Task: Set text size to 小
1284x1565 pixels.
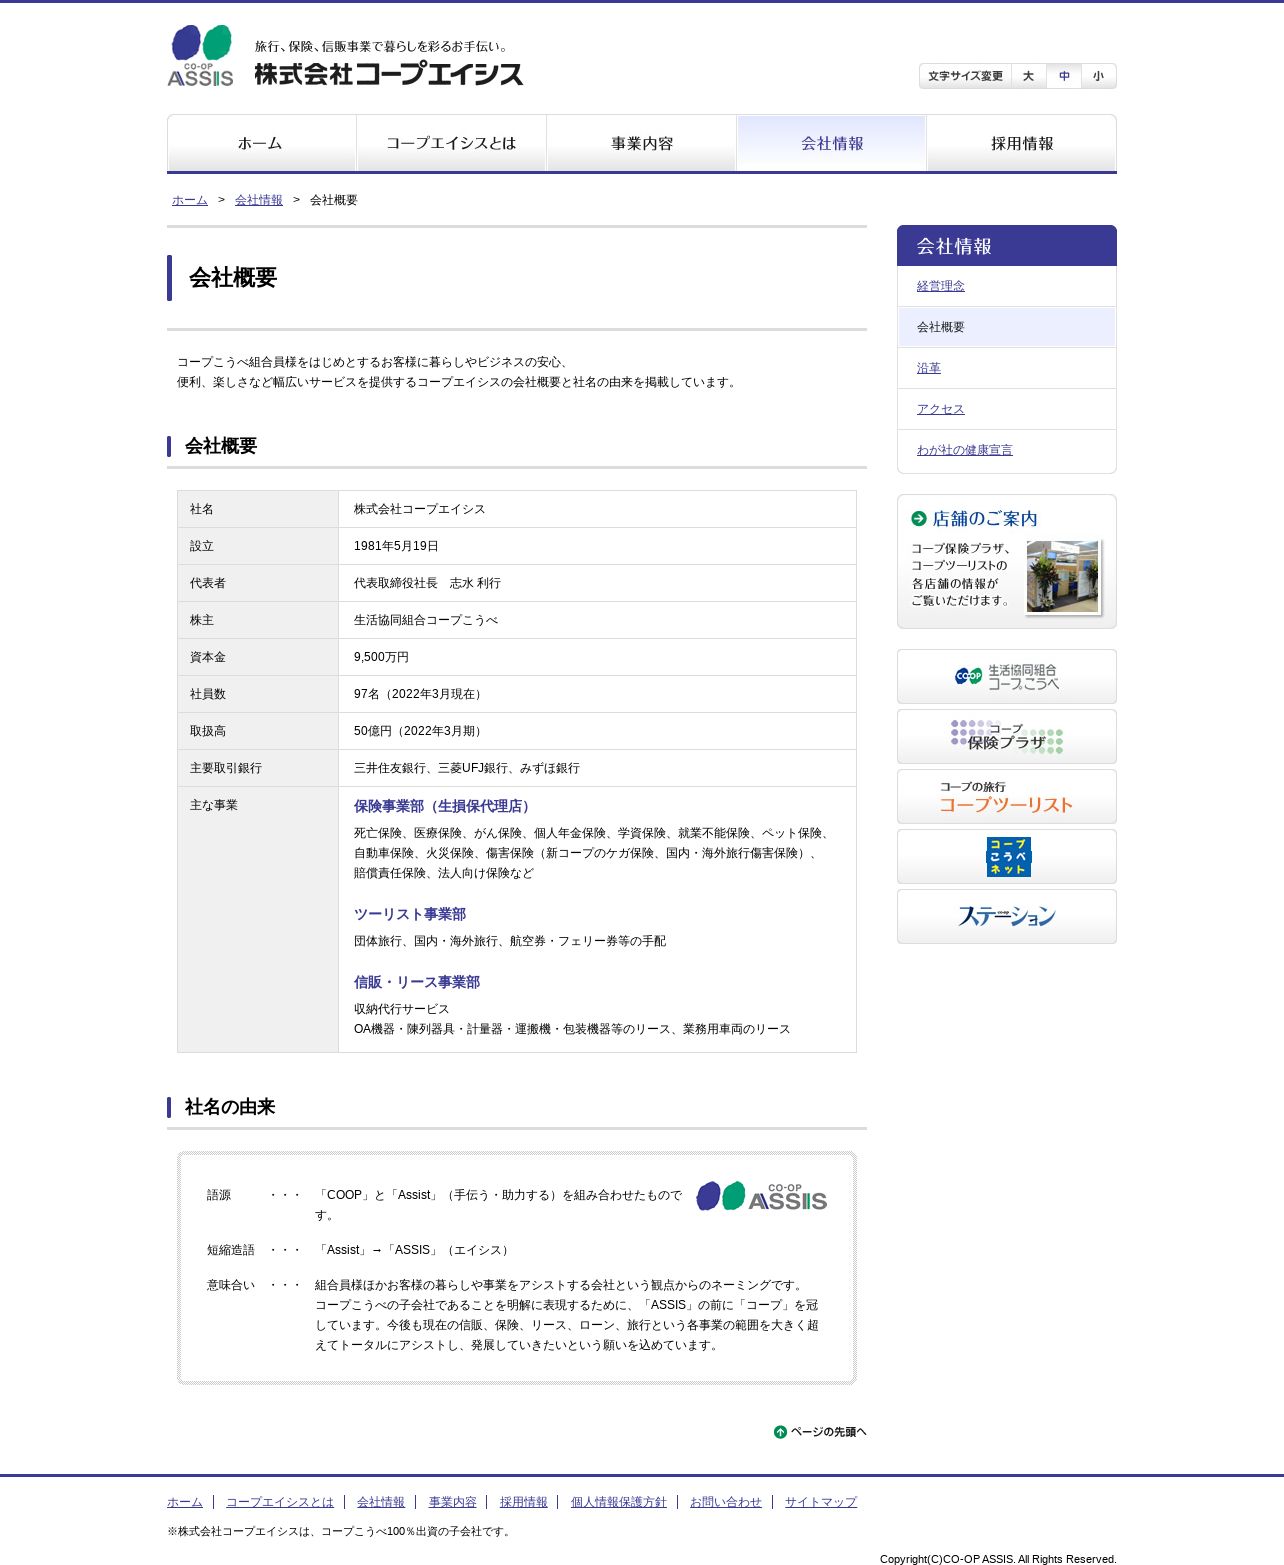Action: pyautogui.click(x=1099, y=76)
